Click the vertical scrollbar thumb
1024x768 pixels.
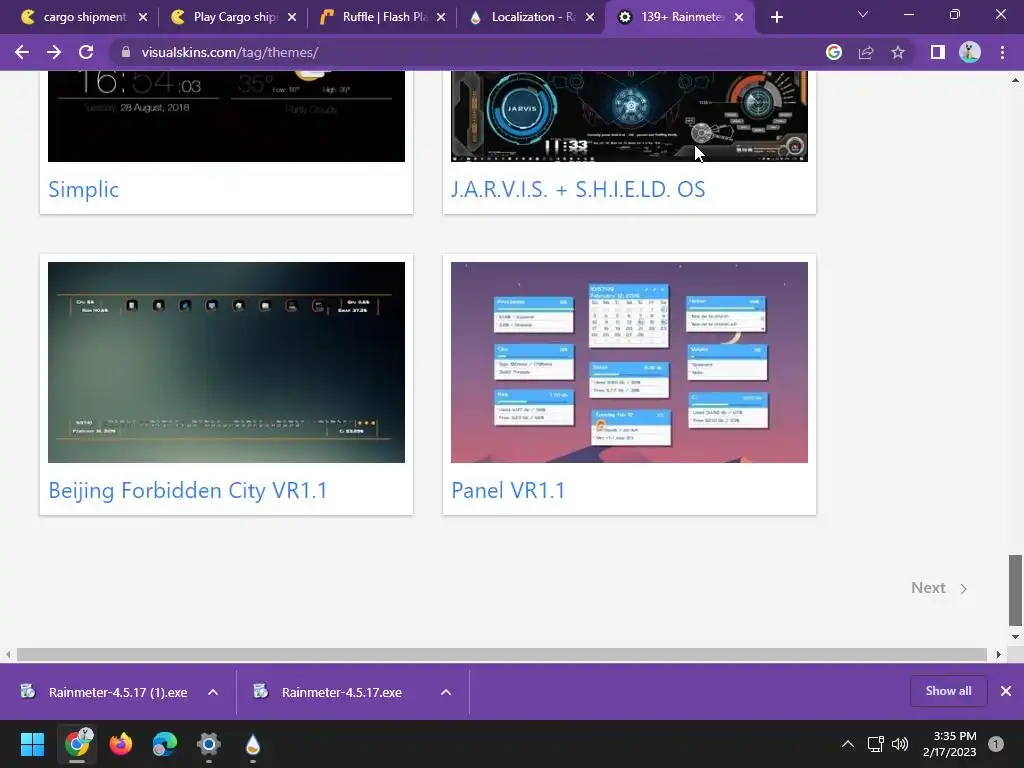point(1015,590)
